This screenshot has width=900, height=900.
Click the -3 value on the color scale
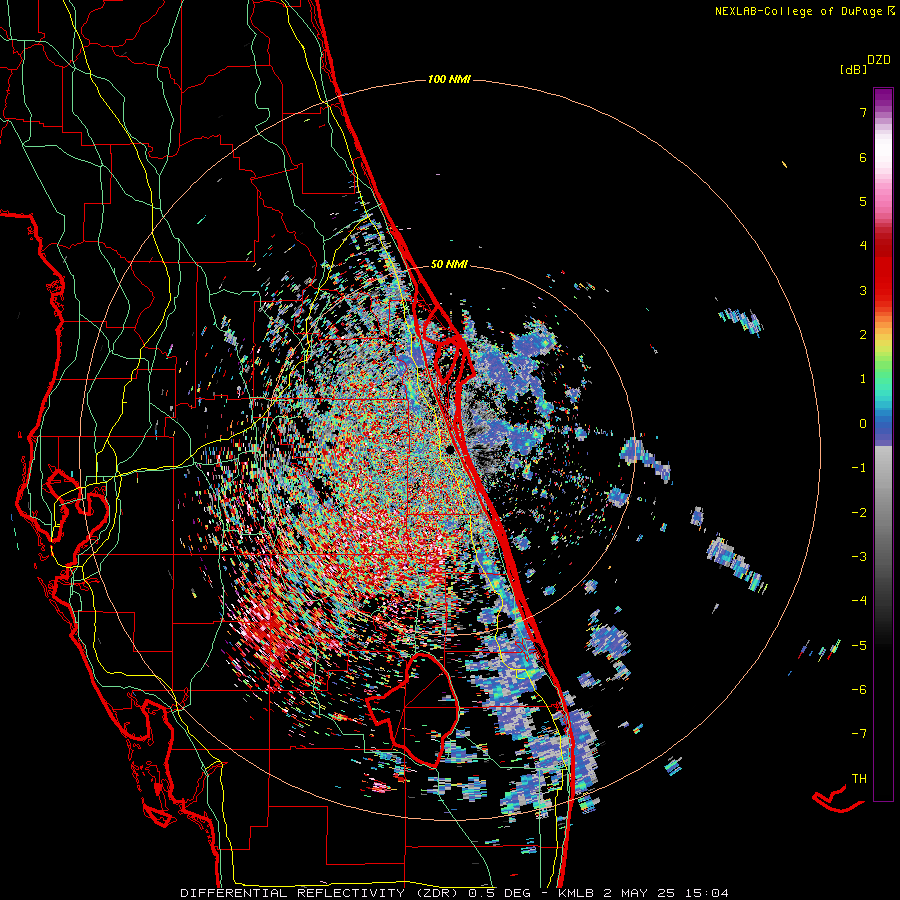[859, 557]
